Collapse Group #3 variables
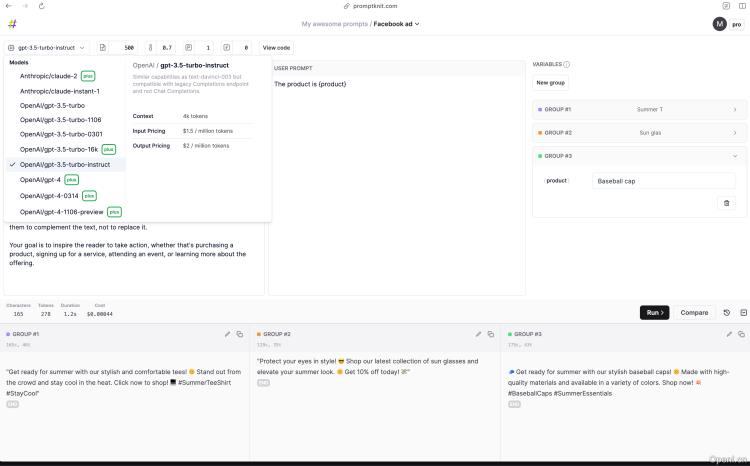 (734, 156)
